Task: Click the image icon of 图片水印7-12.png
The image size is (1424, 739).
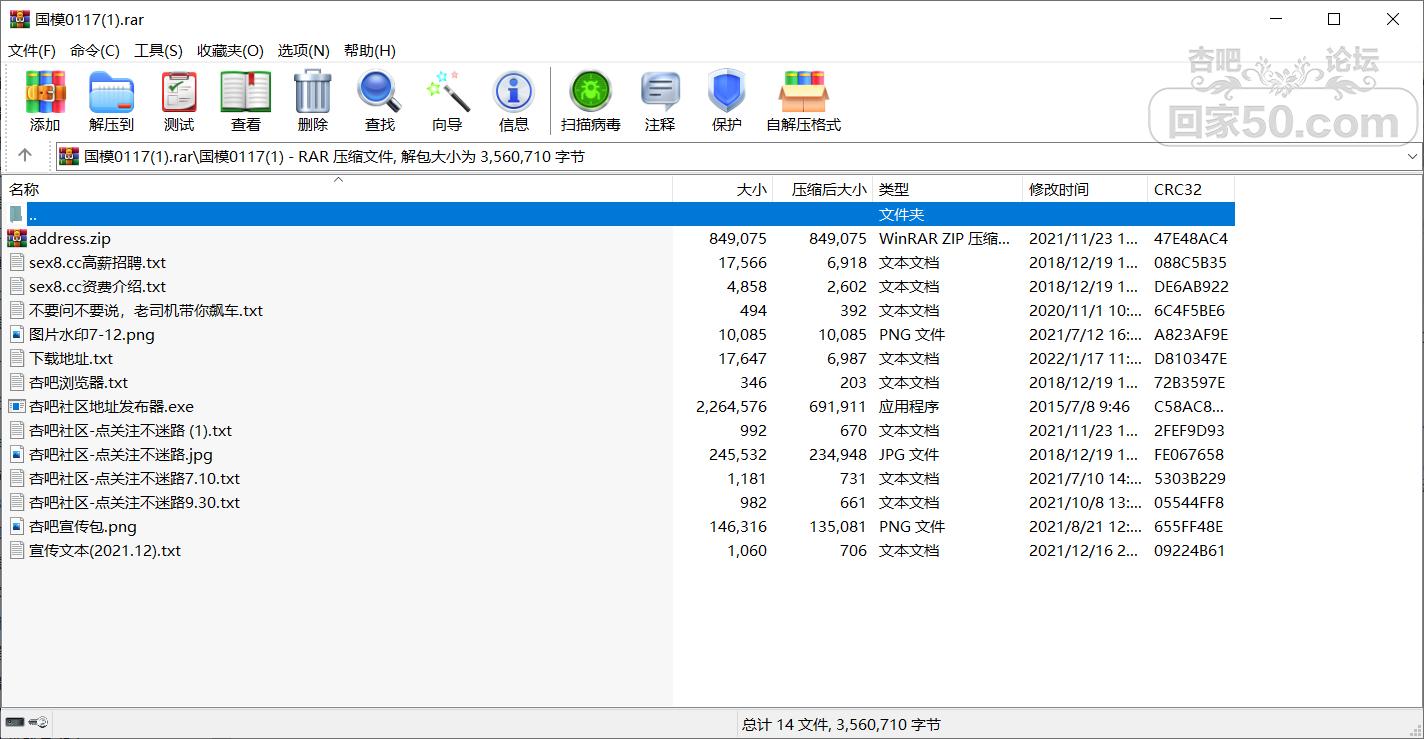Action: click(17, 334)
